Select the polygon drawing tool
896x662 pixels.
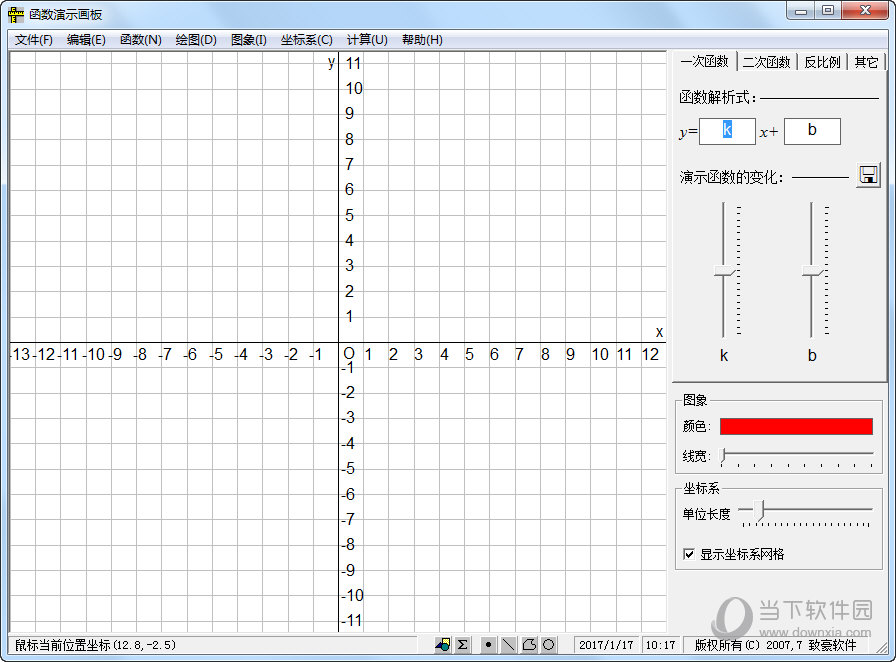[x=529, y=645]
